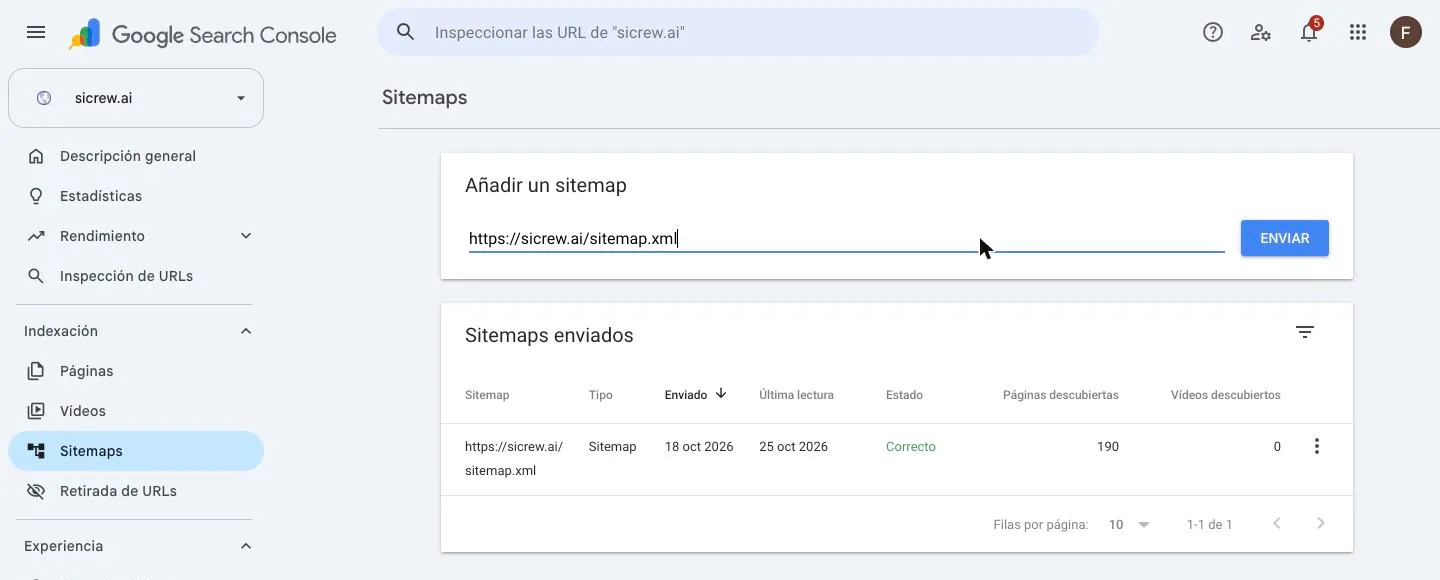This screenshot has width=1440, height=580.
Task: Click the Añadir un sitemap heading
Action: pos(546,185)
